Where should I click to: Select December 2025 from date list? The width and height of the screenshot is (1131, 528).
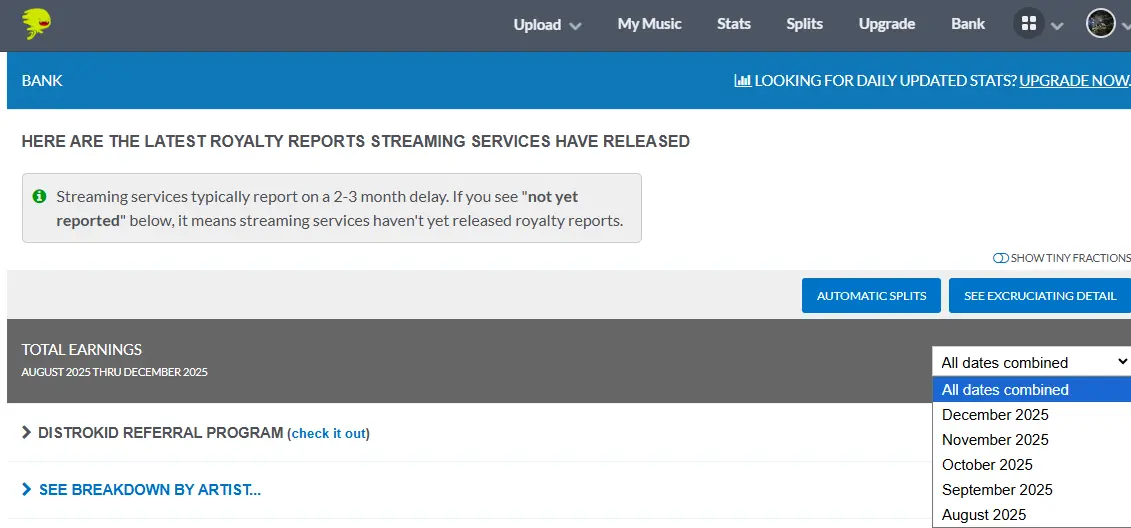(1031, 415)
